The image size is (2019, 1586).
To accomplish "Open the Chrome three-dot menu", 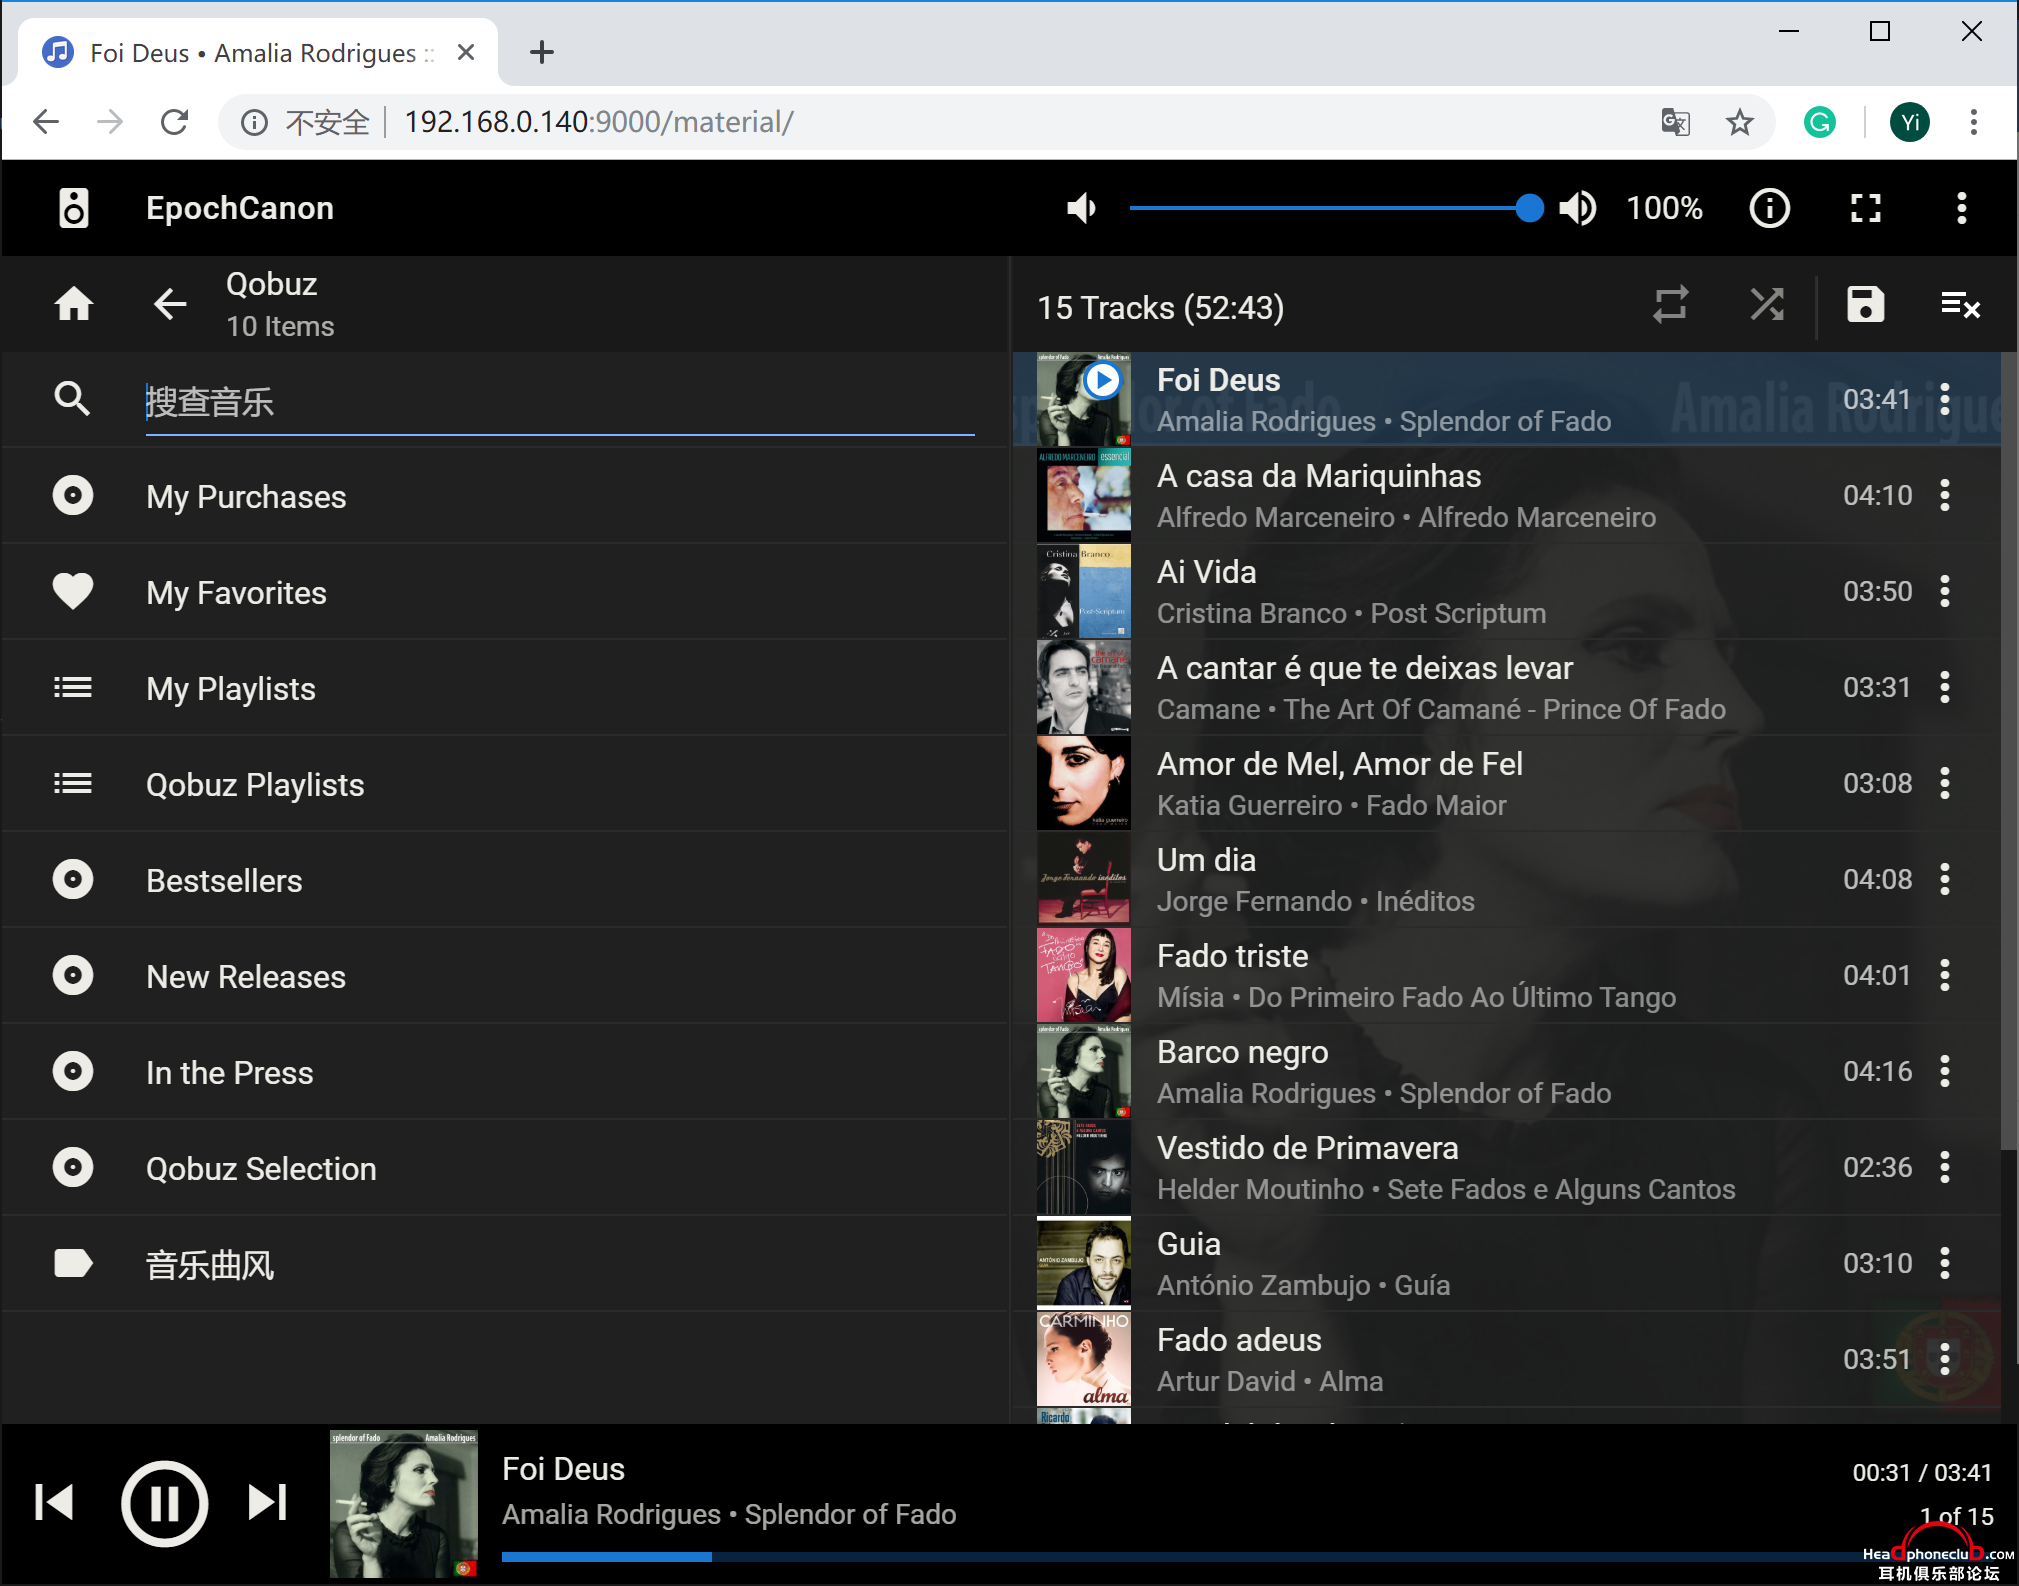I will 1973,122.
